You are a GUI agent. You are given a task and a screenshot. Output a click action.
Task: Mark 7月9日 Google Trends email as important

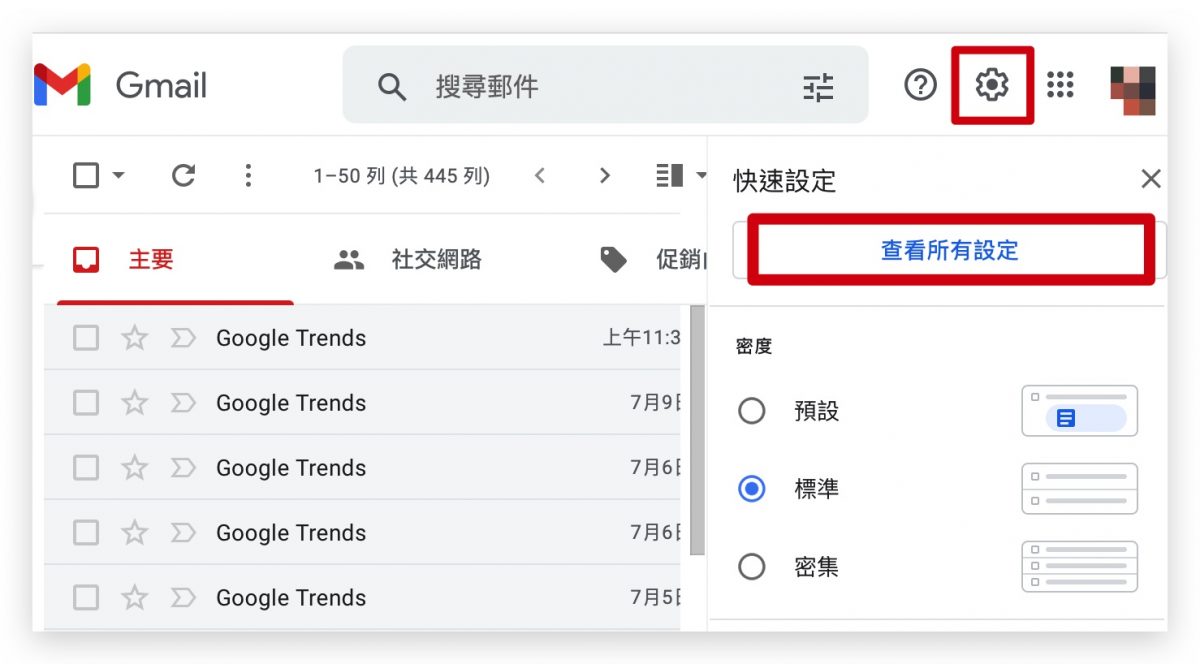pos(183,403)
